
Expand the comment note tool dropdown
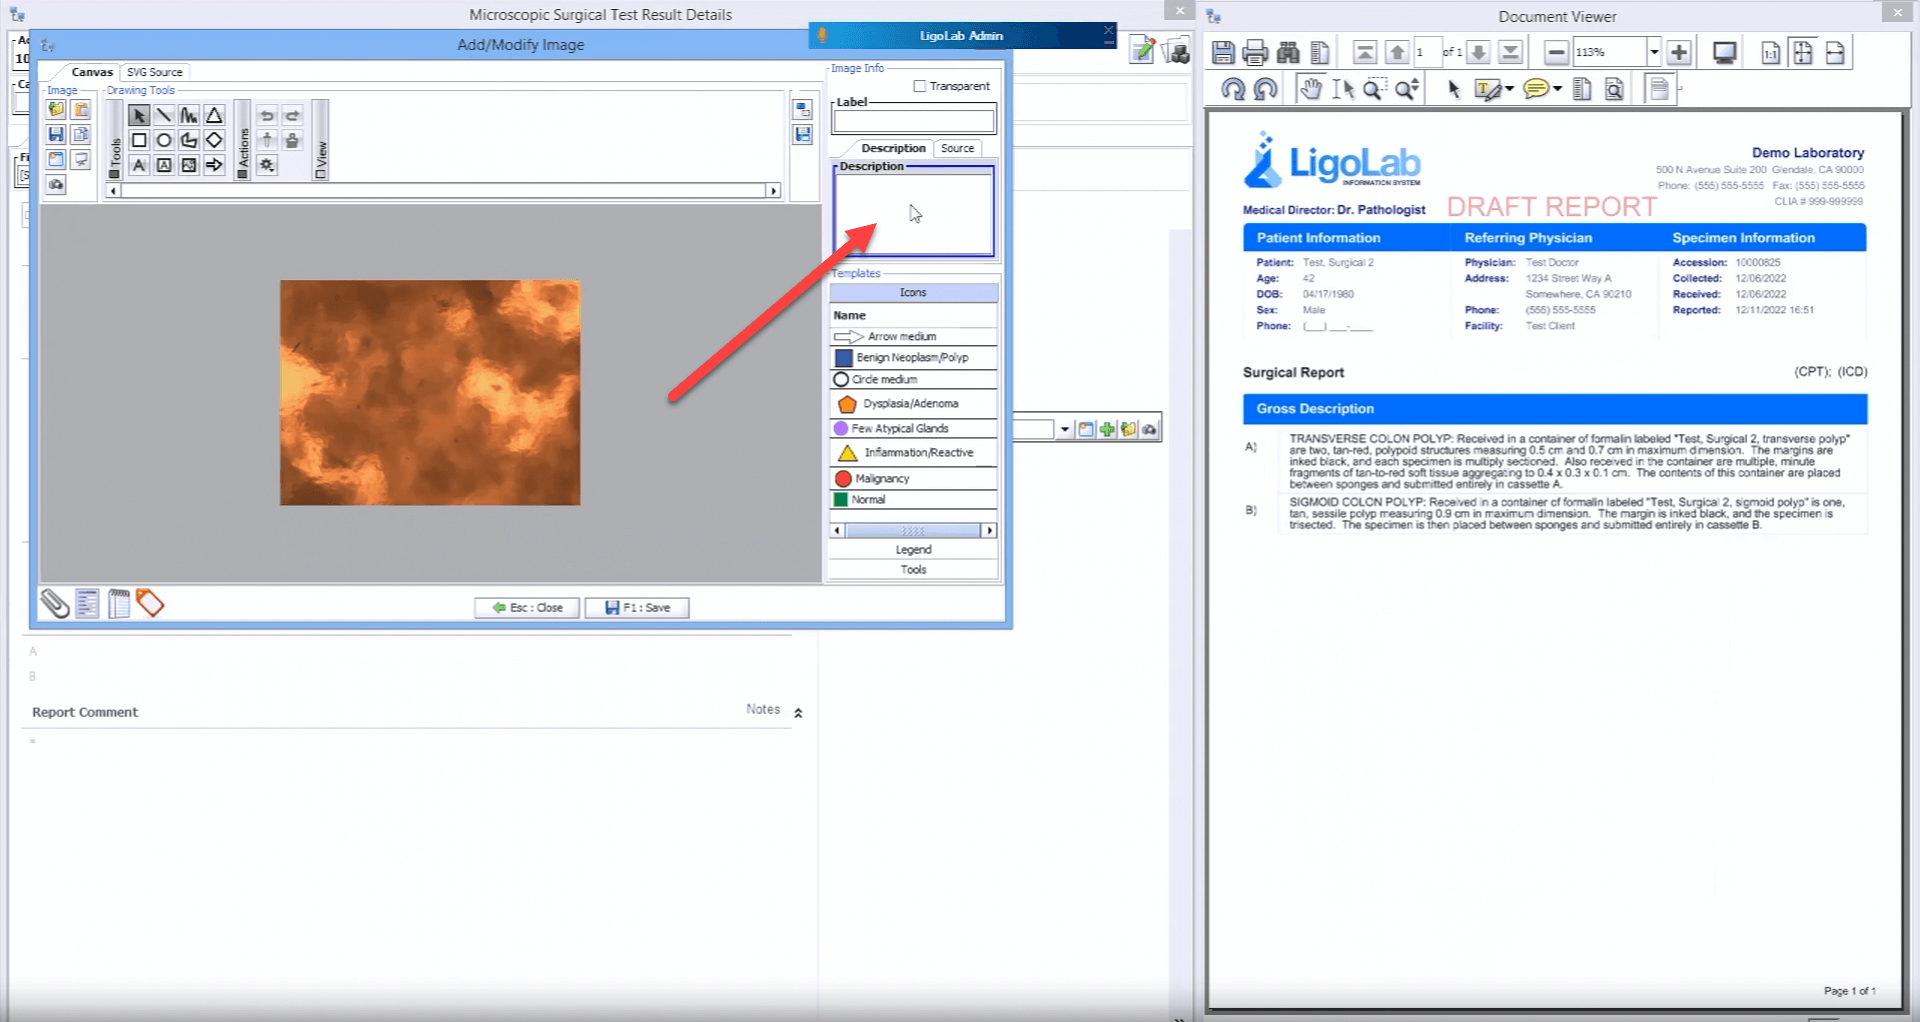coord(1557,90)
